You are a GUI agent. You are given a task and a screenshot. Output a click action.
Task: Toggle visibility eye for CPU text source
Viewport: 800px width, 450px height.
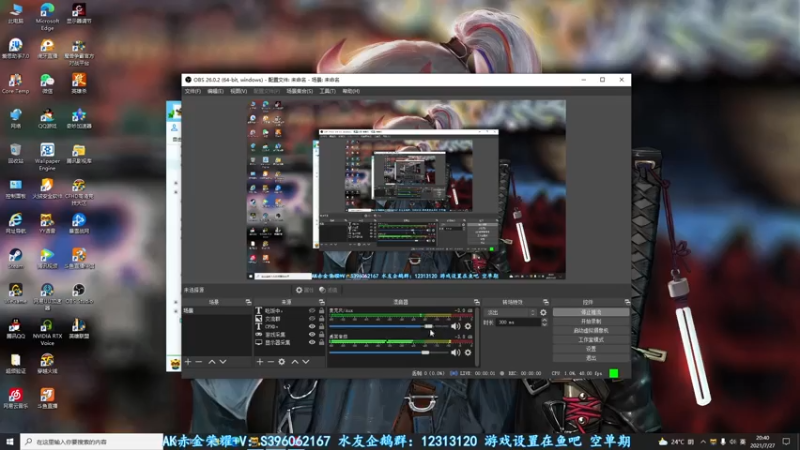[312, 327]
